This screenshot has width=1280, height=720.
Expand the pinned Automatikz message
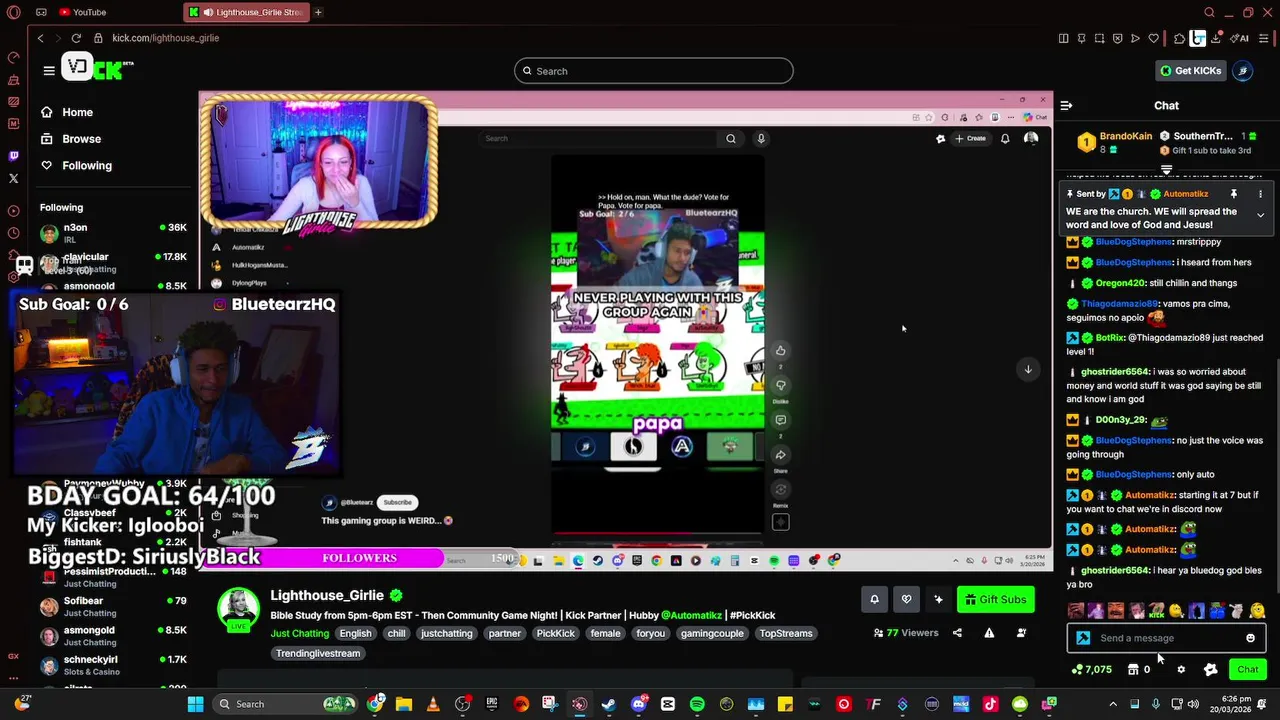(x=1260, y=215)
